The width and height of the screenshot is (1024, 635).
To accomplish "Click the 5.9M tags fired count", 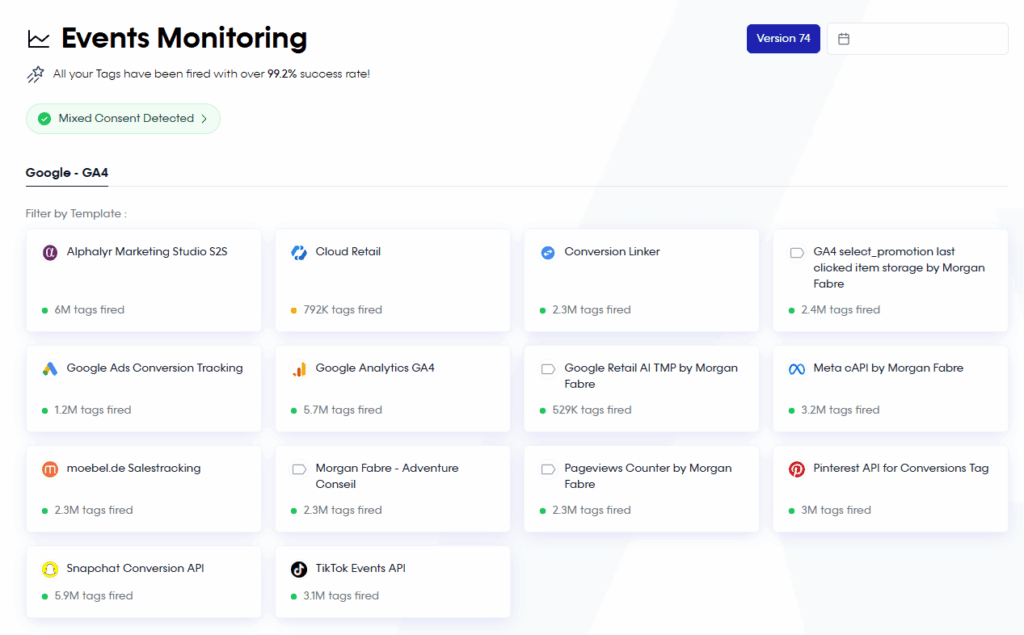I will click(93, 596).
